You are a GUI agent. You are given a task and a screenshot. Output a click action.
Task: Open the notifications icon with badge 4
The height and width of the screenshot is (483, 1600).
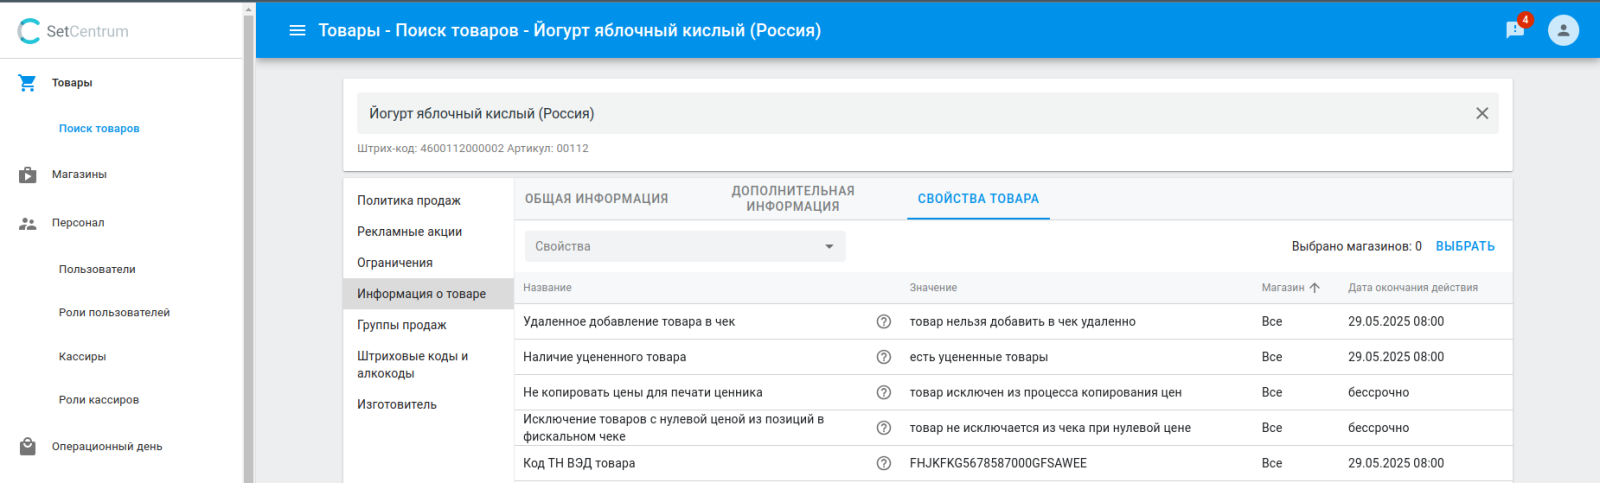pos(1516,29)
